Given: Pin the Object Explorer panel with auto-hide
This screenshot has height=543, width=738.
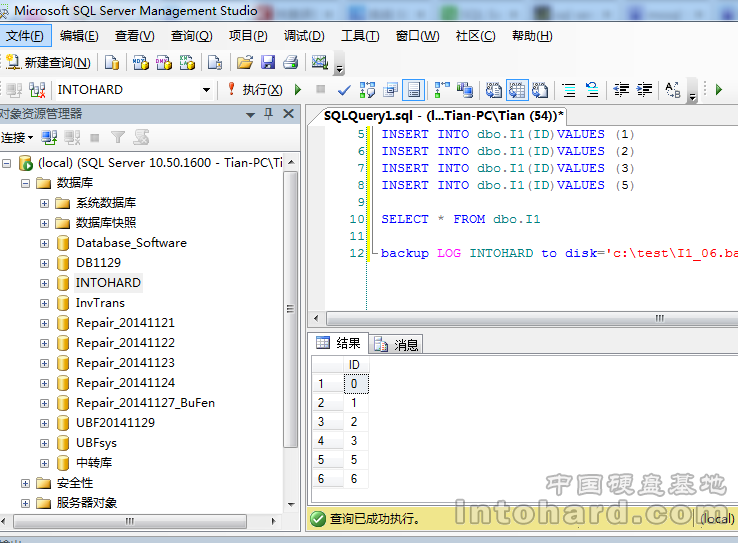Looking at the screenshot, I should click(269, 114).
